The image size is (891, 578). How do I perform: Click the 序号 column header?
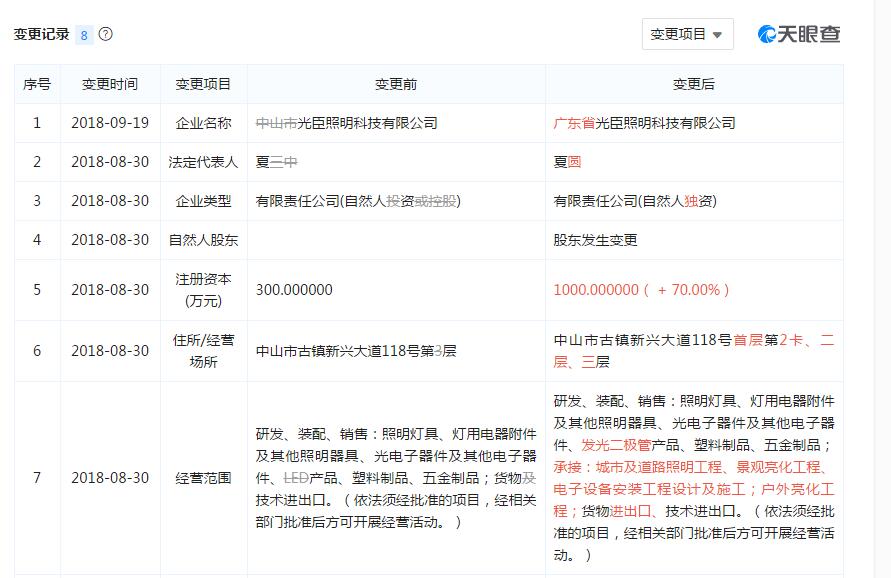(37, 84)
